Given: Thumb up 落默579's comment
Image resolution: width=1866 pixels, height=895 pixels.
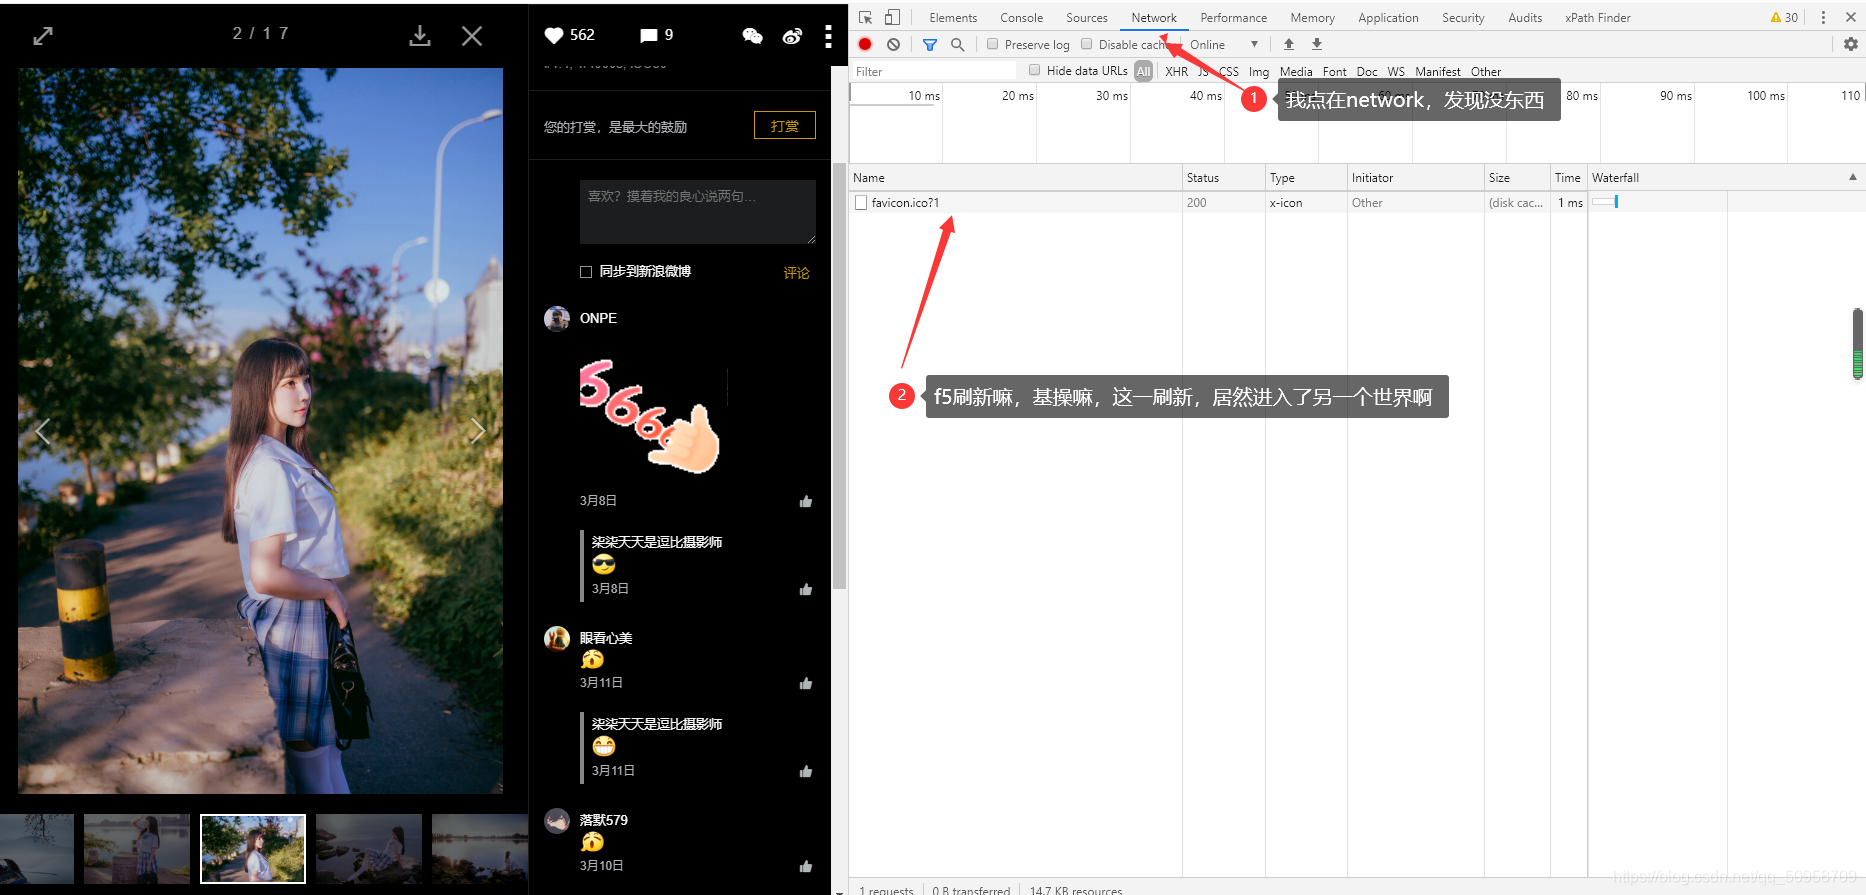Looking at the screenshot, I should tap(806, 866).
